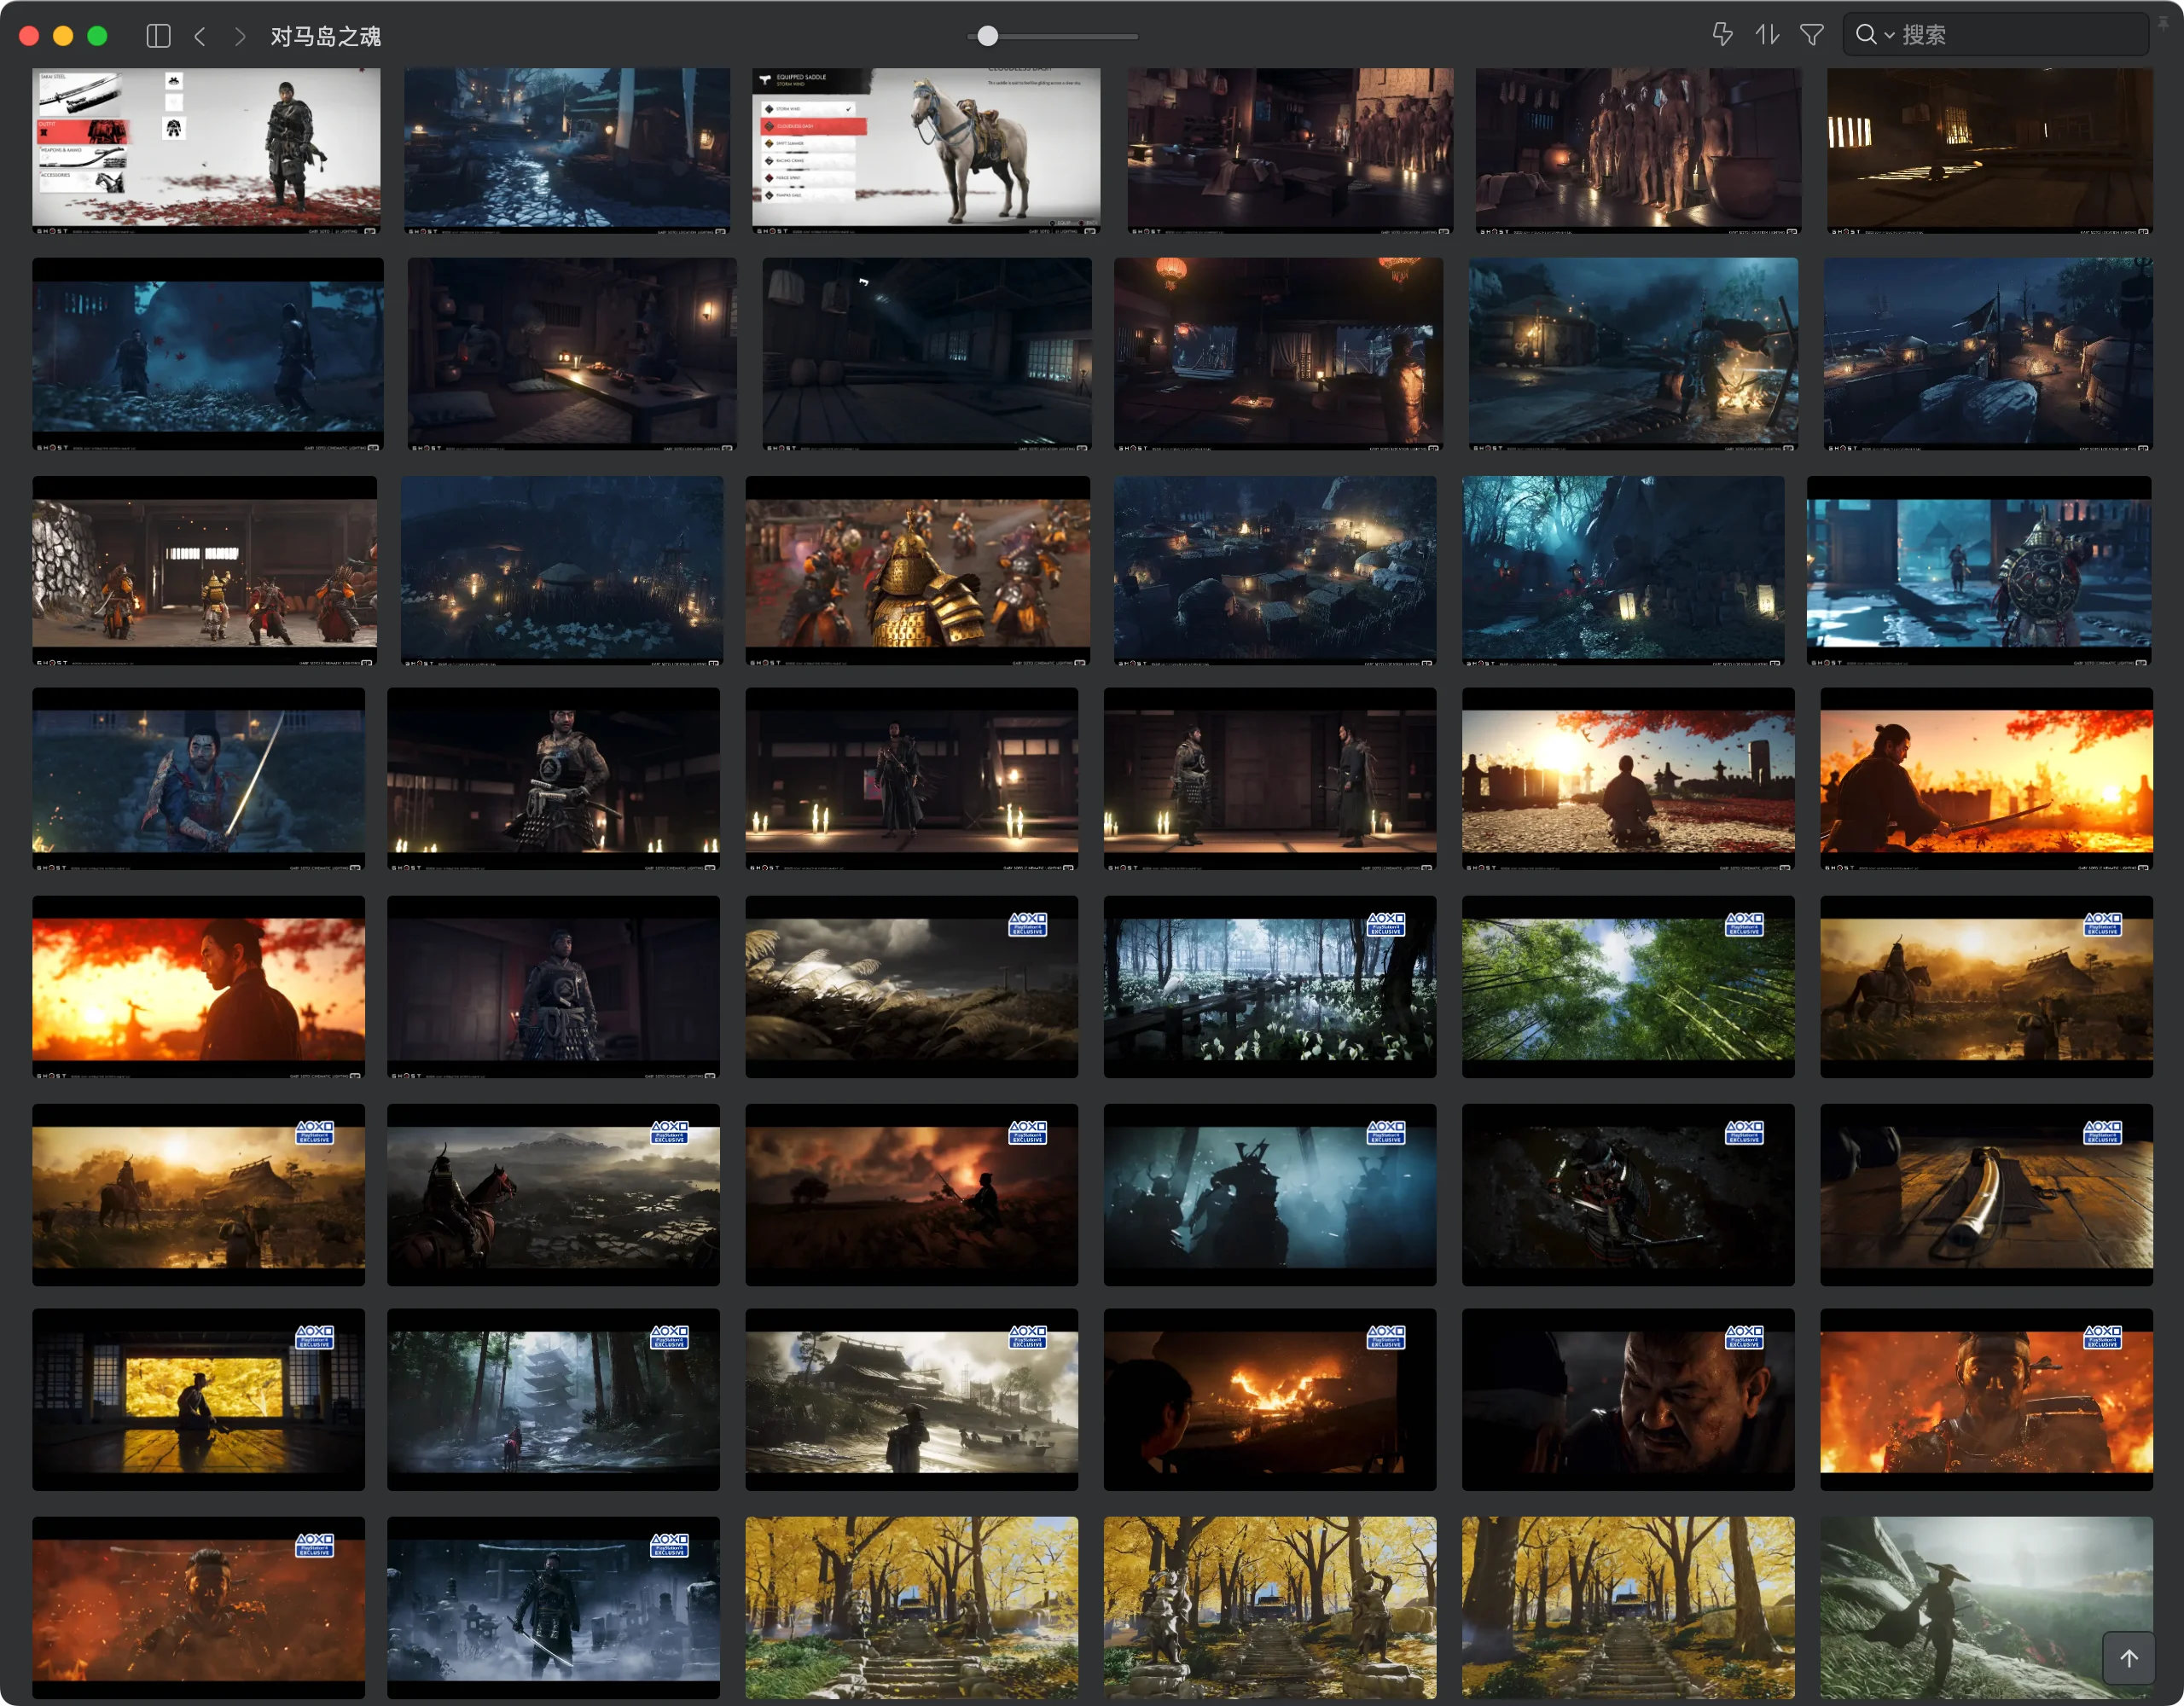Select the bearded Mongol leader face close-up
2184x1706 pixels.
(x=1628, y=1400)
